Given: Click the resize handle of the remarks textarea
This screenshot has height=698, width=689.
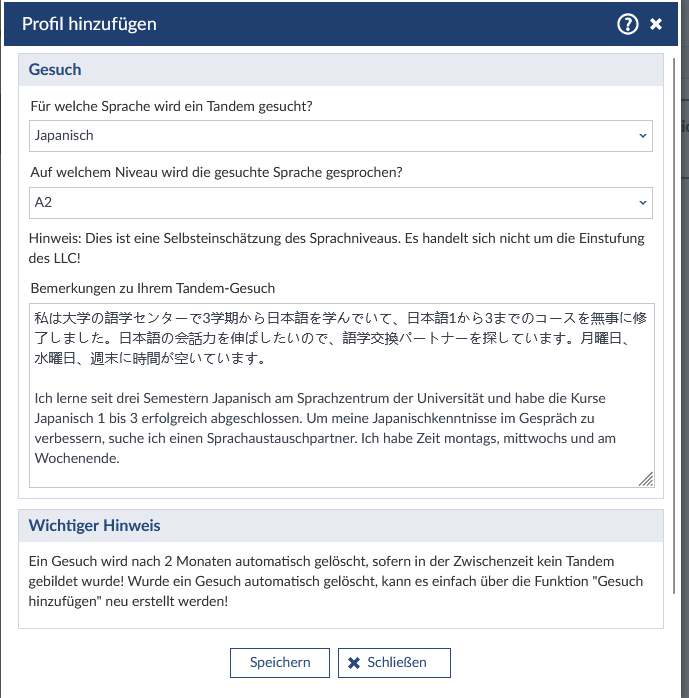Looking at the screenshot, I should 646,479.
